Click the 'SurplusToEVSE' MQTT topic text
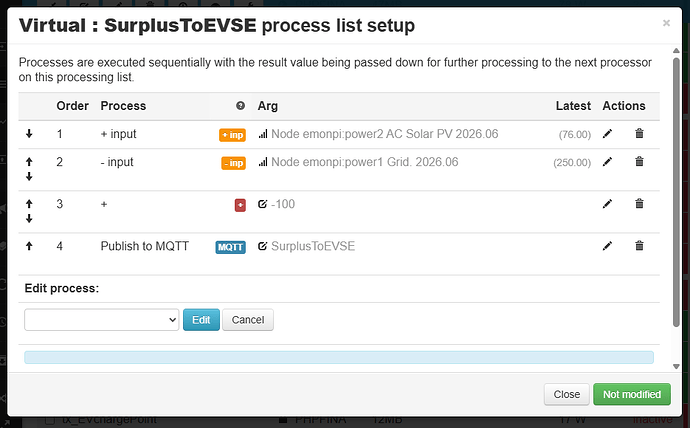690x428 pixels. coord(313,246)
